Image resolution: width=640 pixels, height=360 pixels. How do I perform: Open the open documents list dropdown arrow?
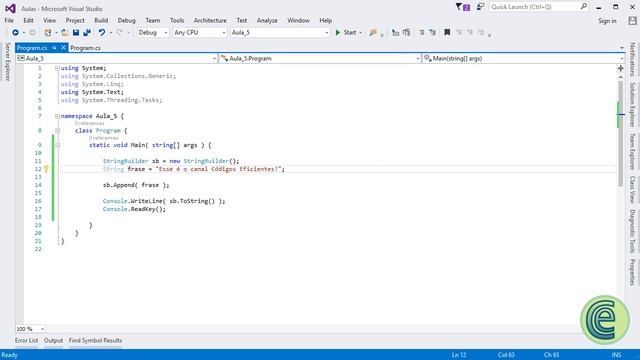(x=622, y=48)
